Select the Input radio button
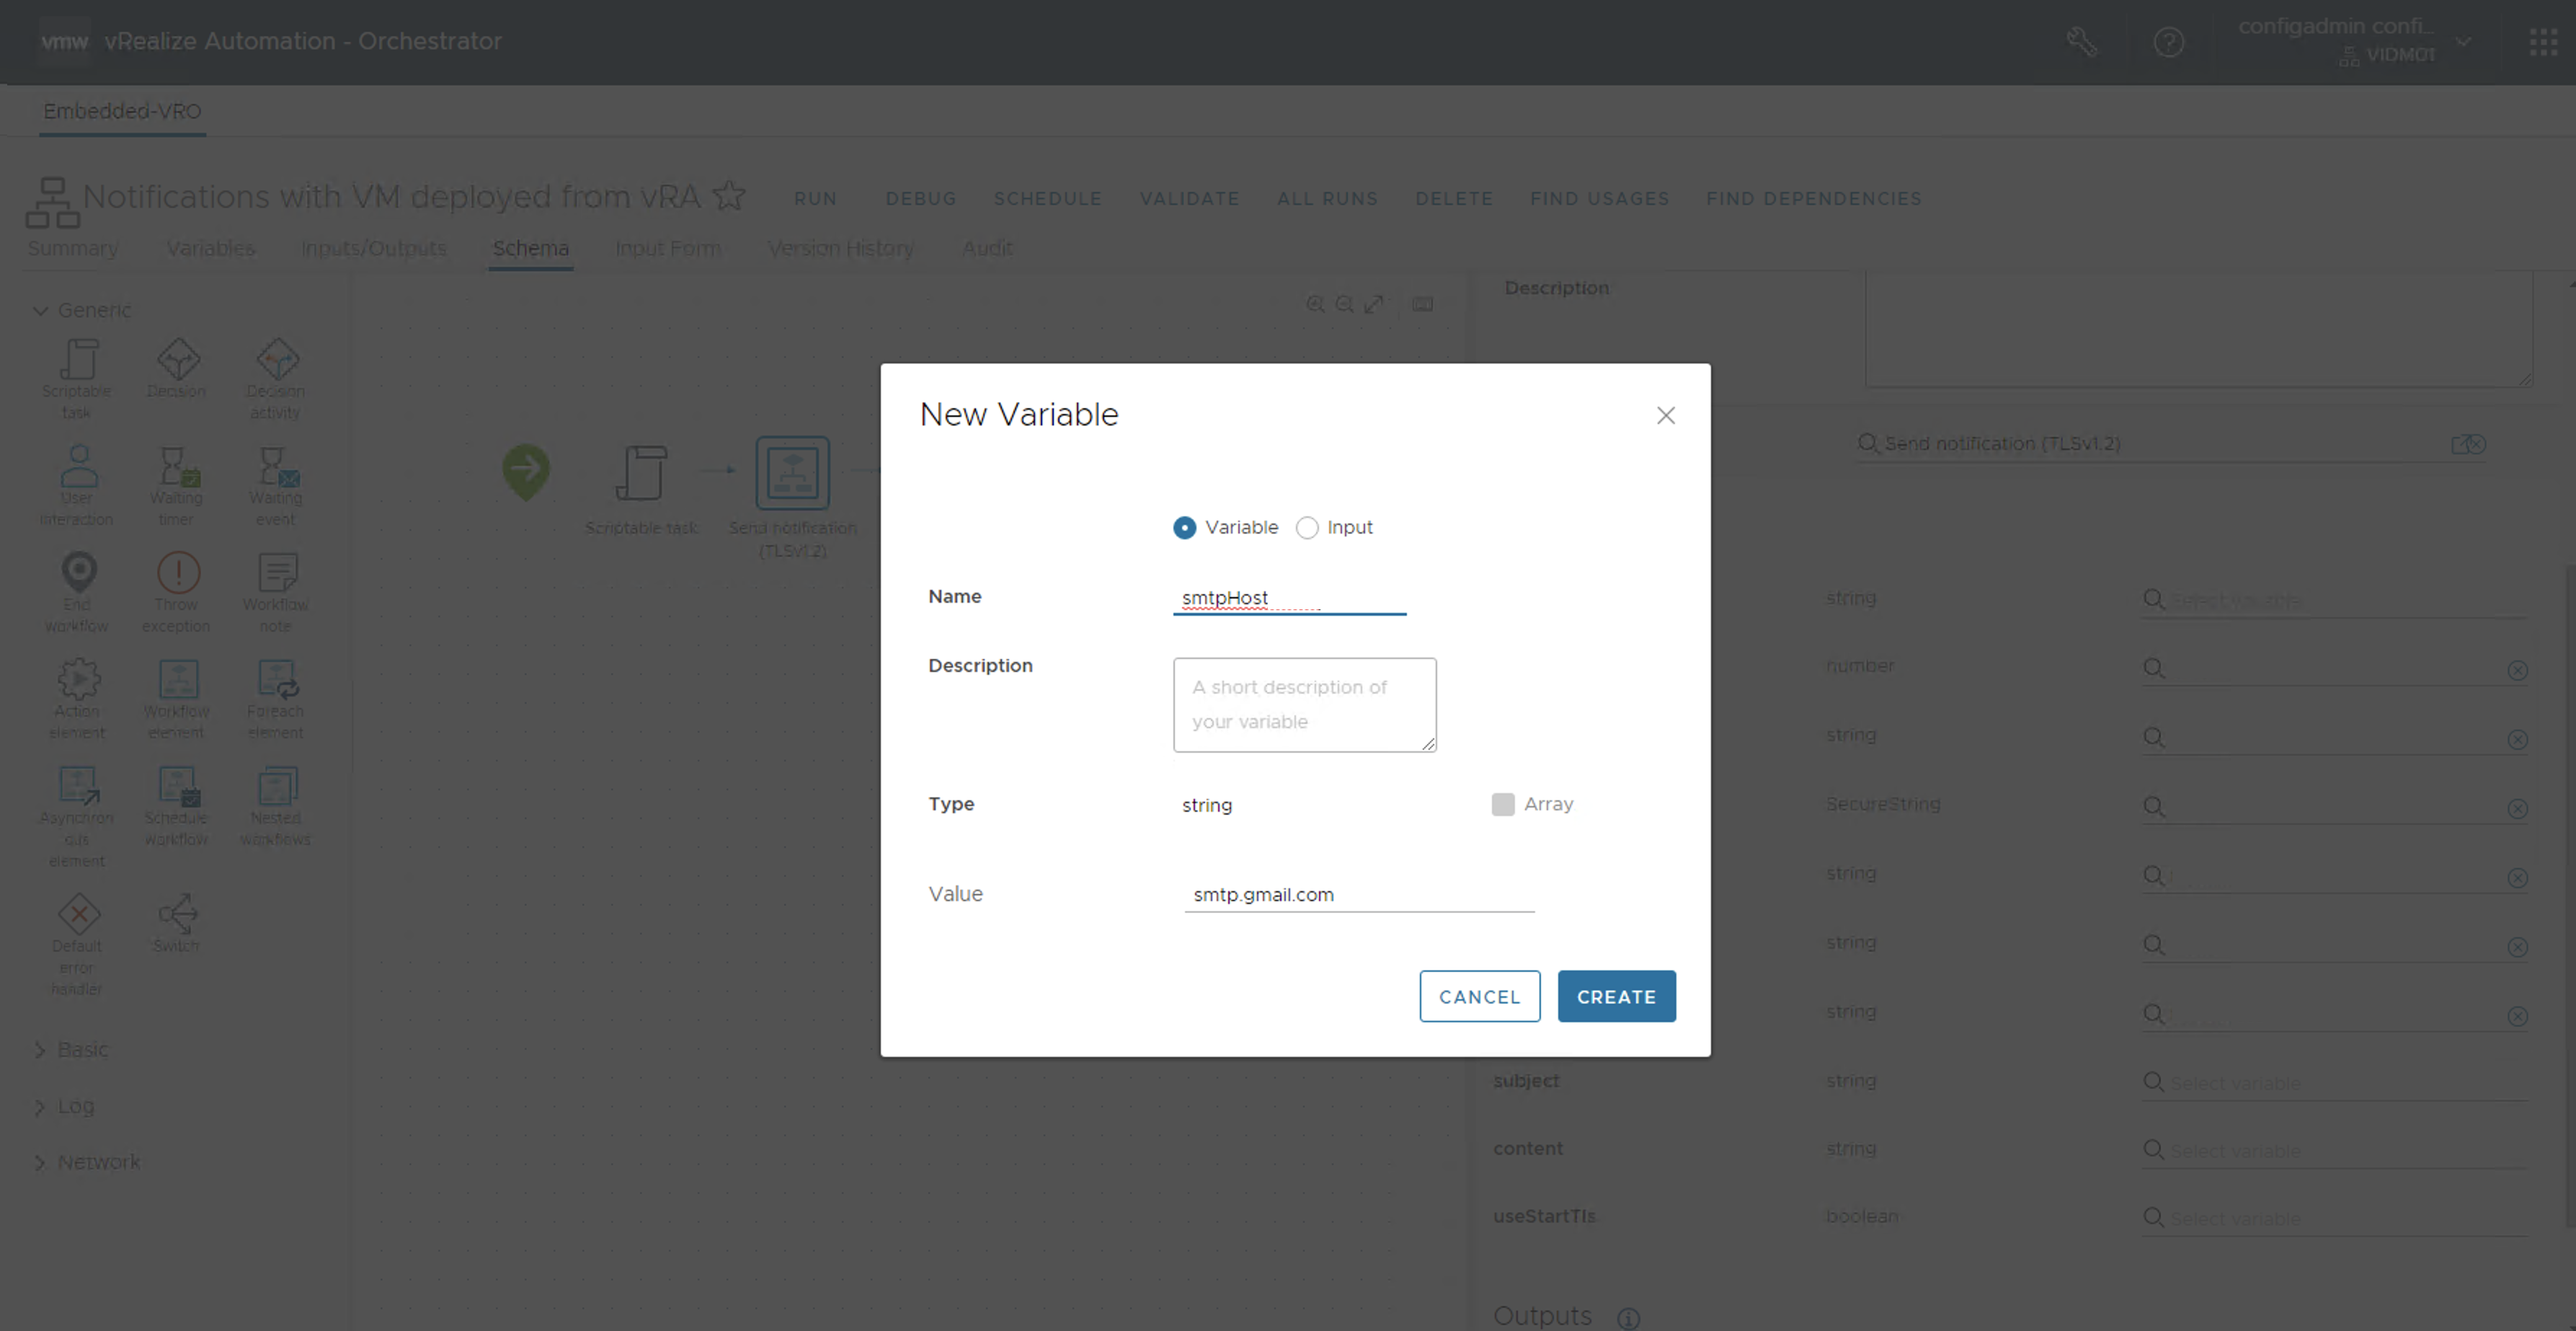This screenshot has width=2576, height=1331. pos(1307,528)
